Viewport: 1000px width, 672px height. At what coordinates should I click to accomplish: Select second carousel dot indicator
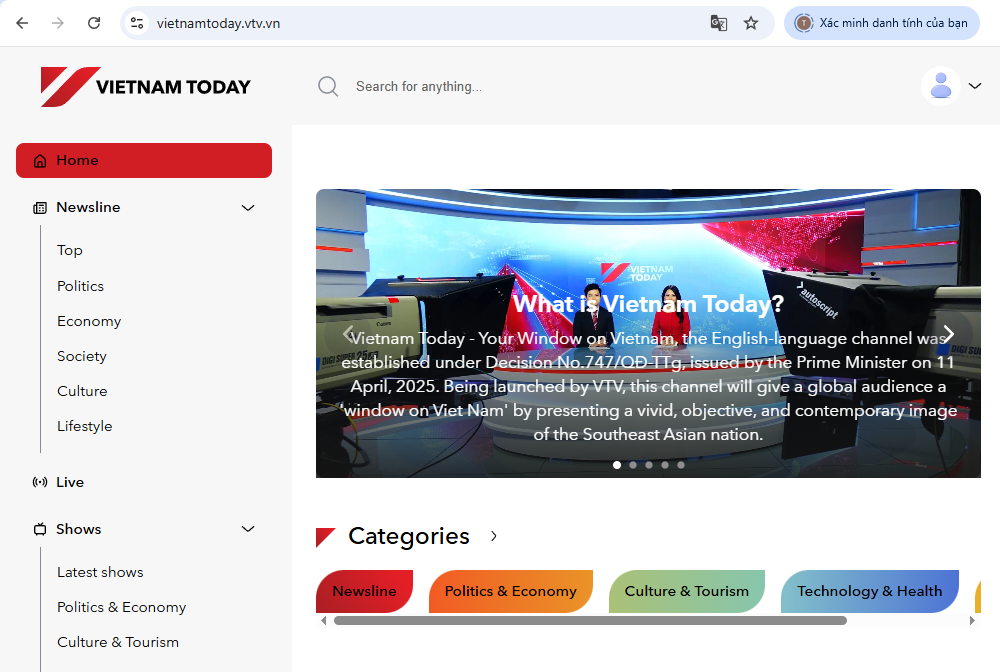click(633, 465)
